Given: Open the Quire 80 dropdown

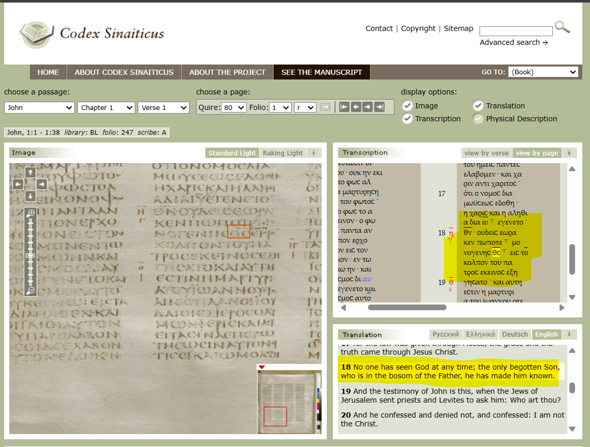Looking at the screenshot, I should pos(234,108).
